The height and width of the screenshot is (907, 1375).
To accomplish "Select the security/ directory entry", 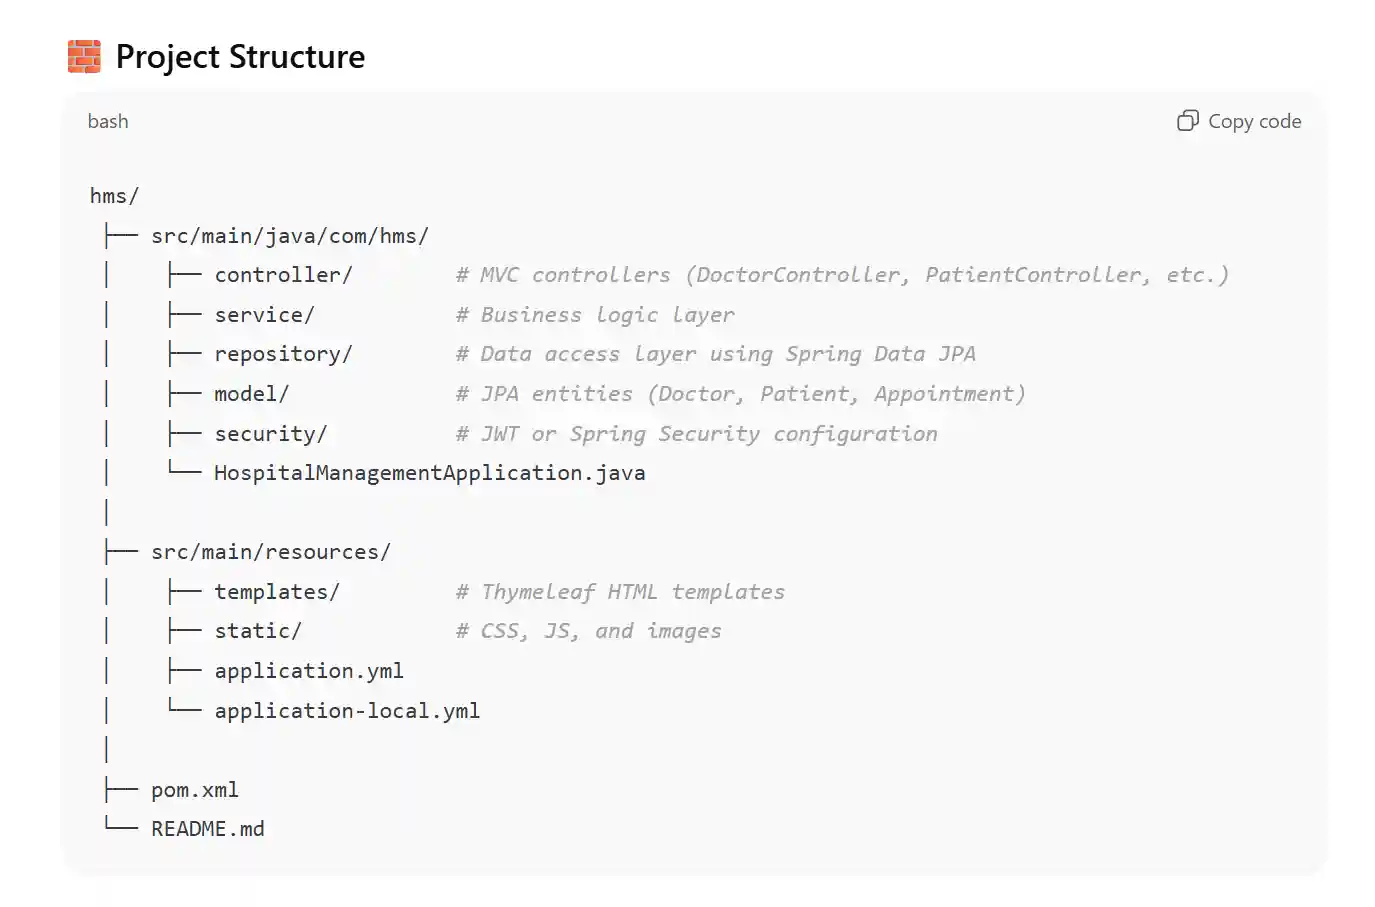I will click(x=270, y=434).
